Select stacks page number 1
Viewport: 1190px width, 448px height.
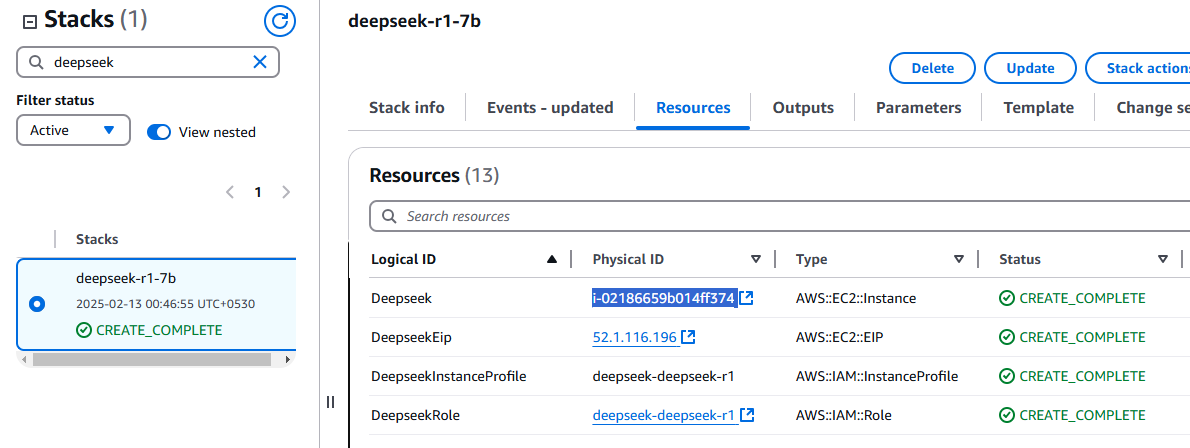click(258, 192)
